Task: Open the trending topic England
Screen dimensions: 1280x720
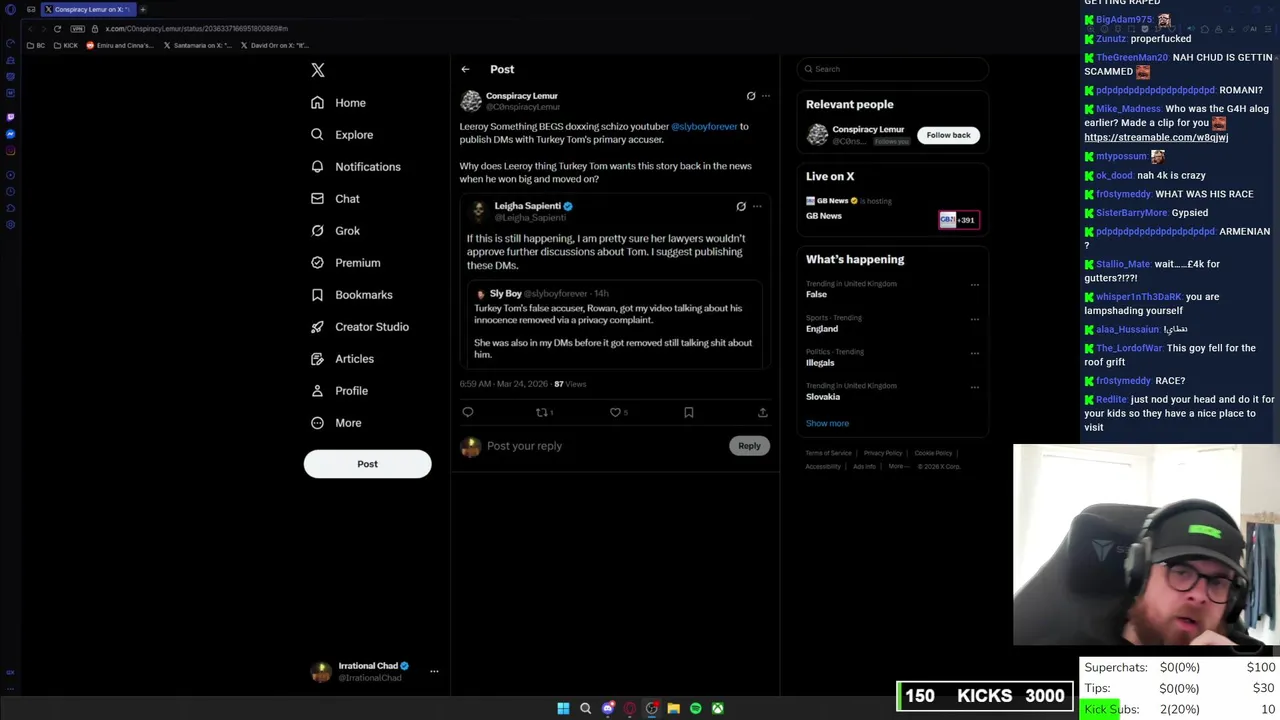Action: point(822,328)
